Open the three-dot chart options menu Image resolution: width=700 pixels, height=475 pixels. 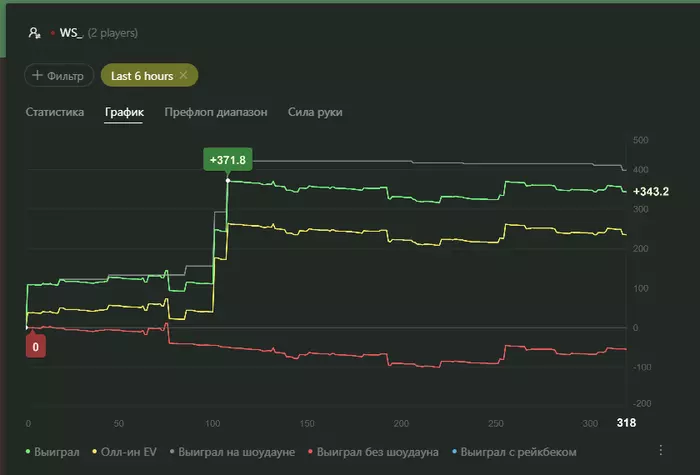[x=660, y=450]
